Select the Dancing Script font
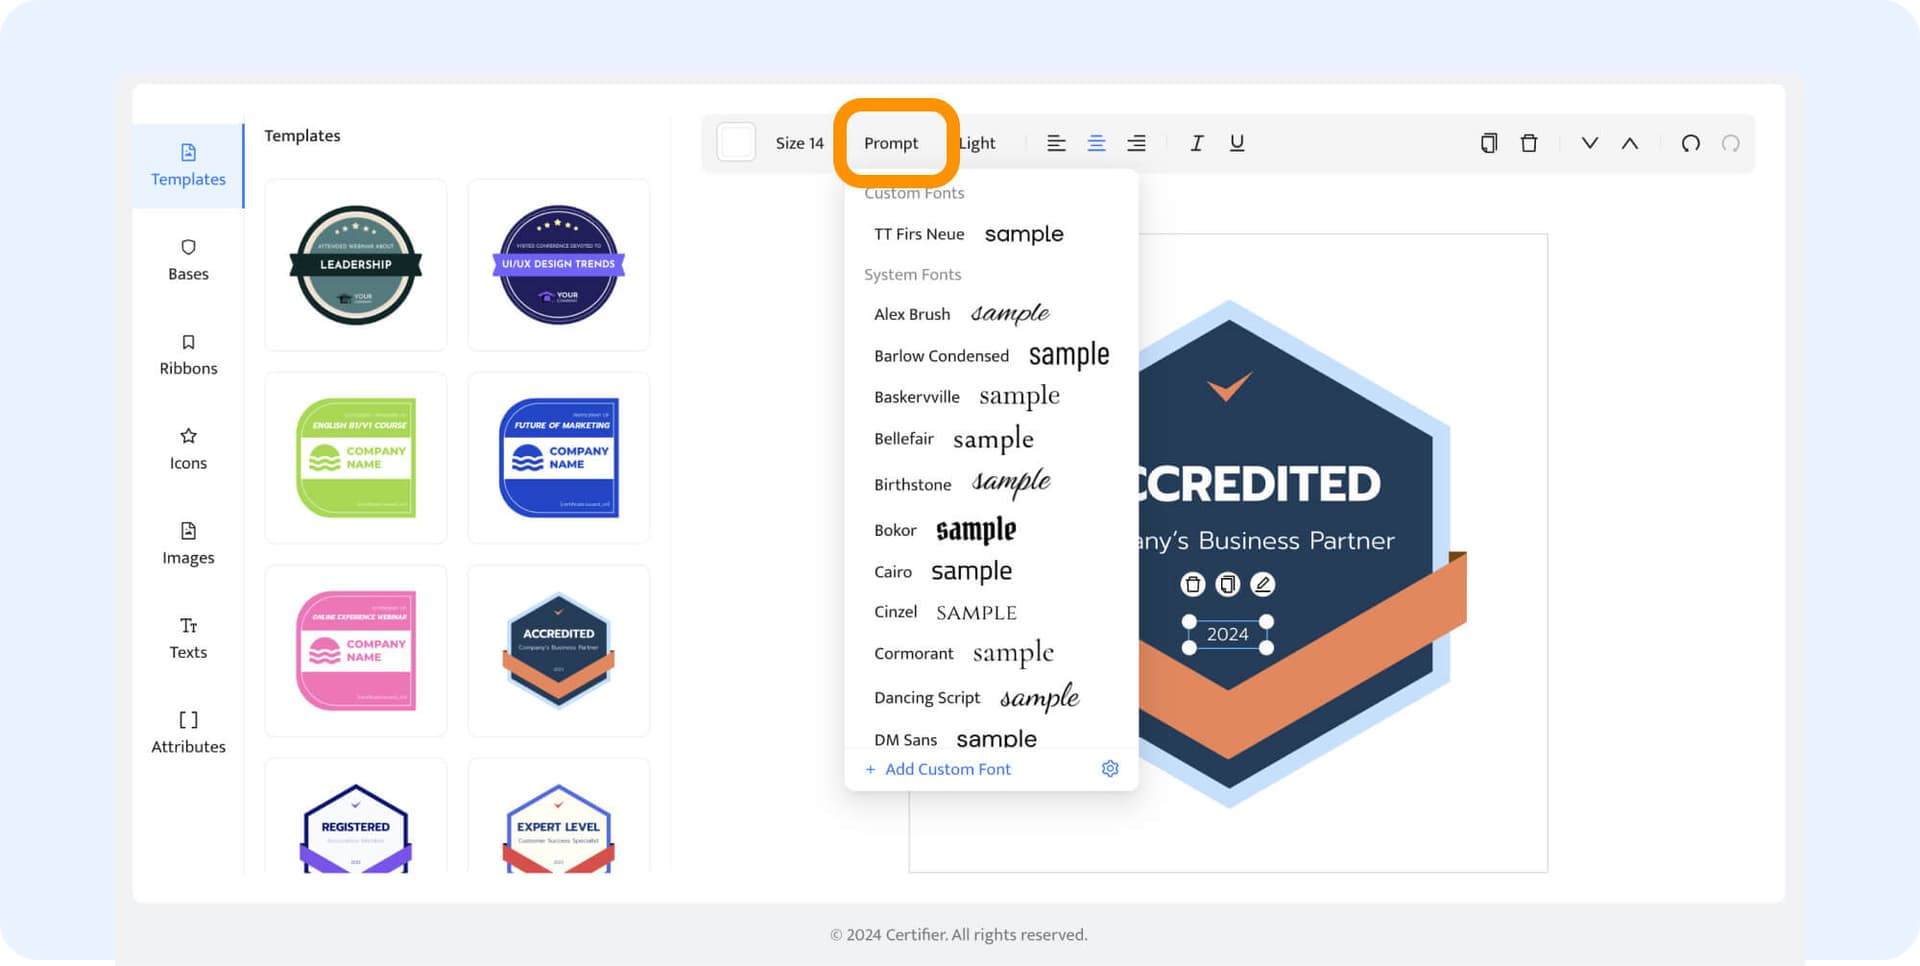The width and height of the screenshot is (1920, 966). point(926,697)
